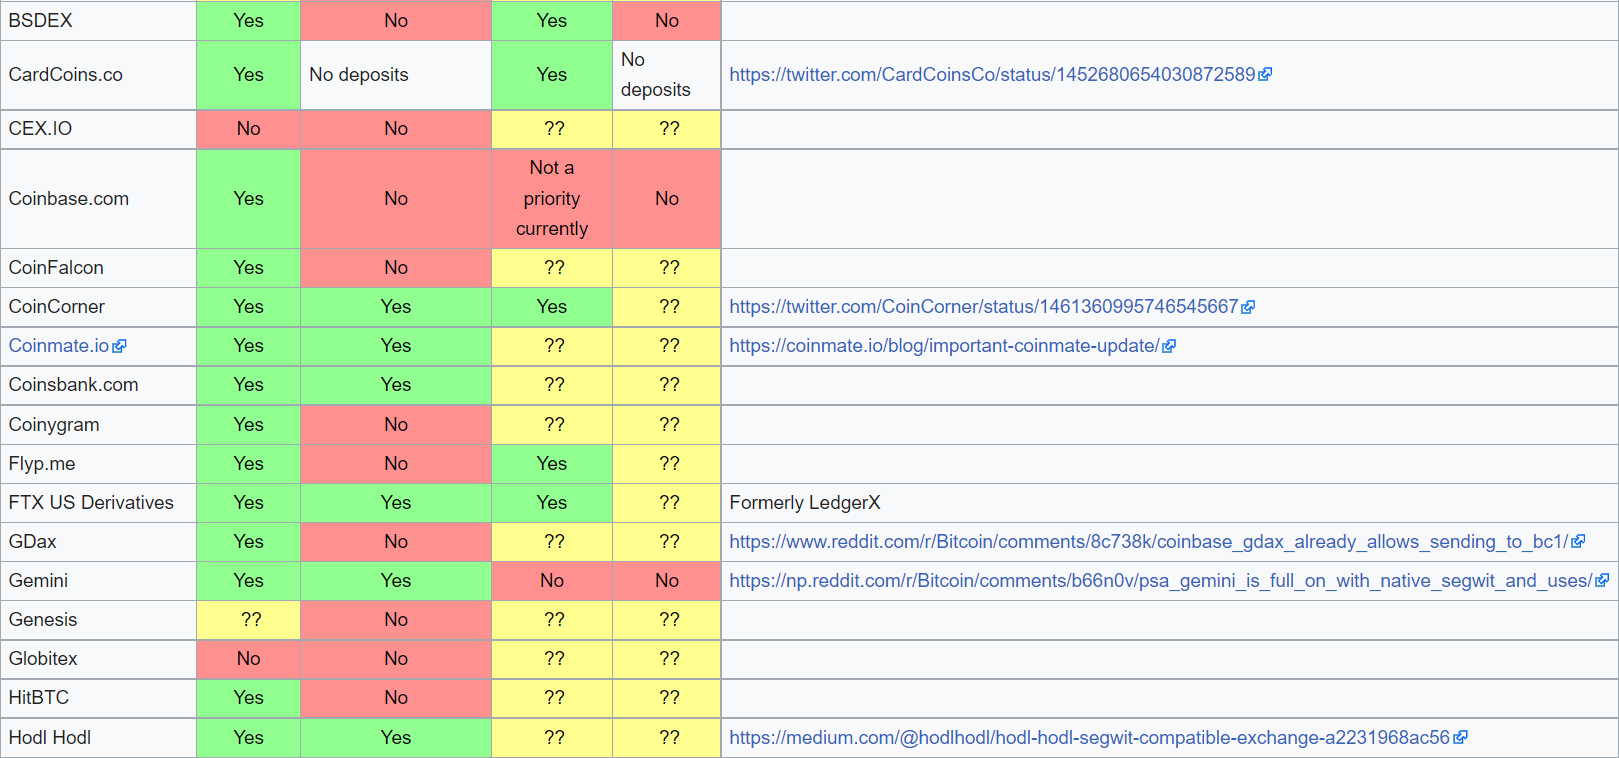Select the Hodl Hodl row name
Viewport: 1619px width, 758px height.
point(50,738)
